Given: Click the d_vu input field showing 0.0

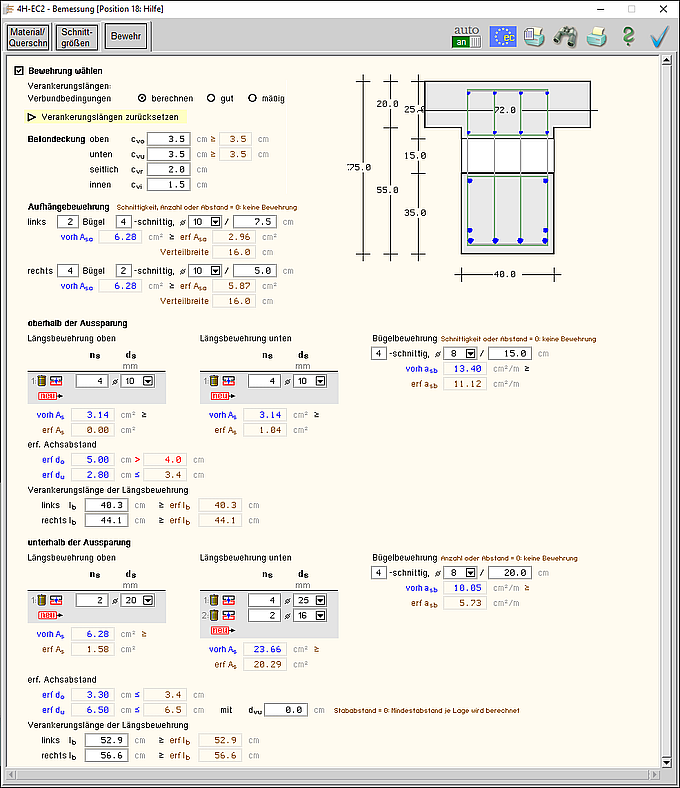Looking at the screenshot, I should pyautogui.click(x=283, y=710).
